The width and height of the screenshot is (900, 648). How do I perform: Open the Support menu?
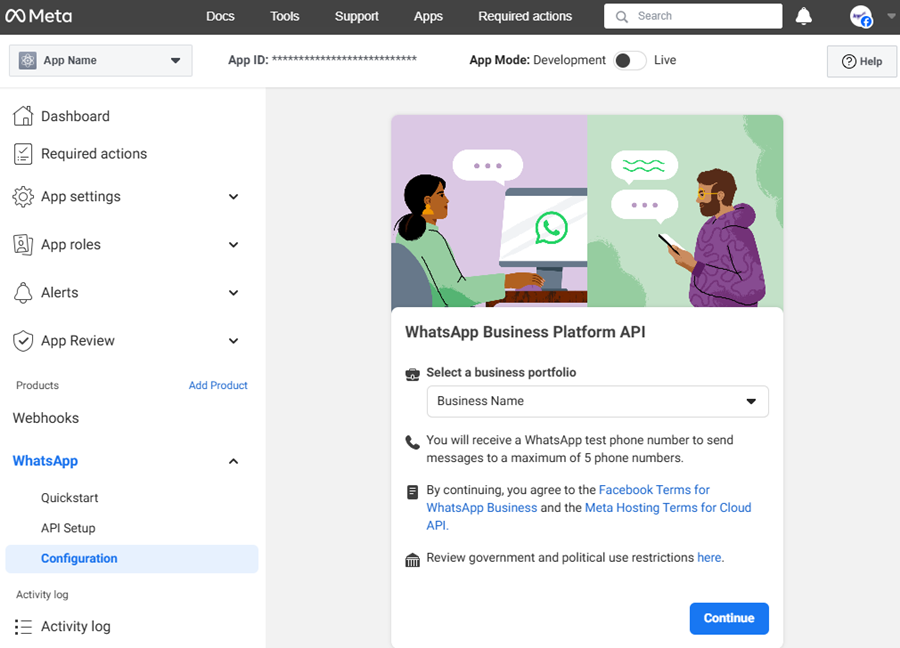[x=356, y=16]
